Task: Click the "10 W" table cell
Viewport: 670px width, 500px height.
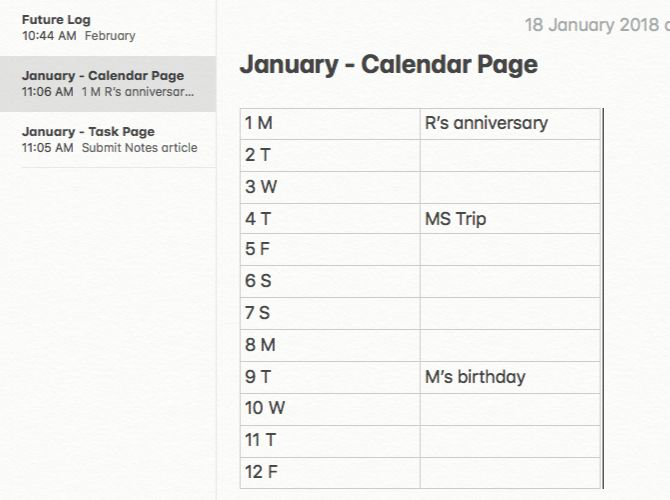Action: [330, 409]
